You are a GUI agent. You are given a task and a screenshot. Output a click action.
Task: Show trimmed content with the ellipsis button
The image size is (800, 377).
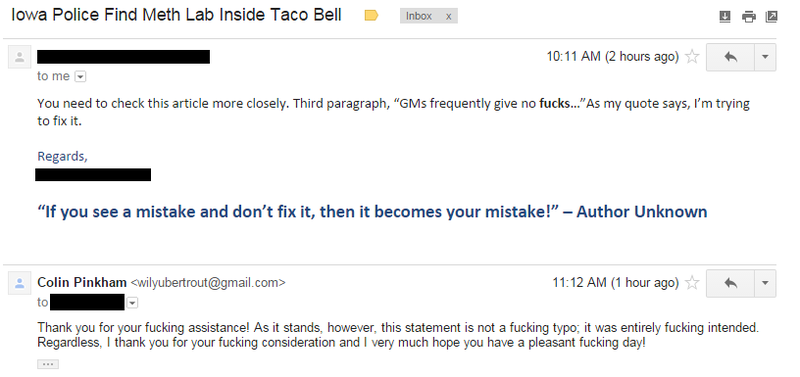click(x=48, y=364)
